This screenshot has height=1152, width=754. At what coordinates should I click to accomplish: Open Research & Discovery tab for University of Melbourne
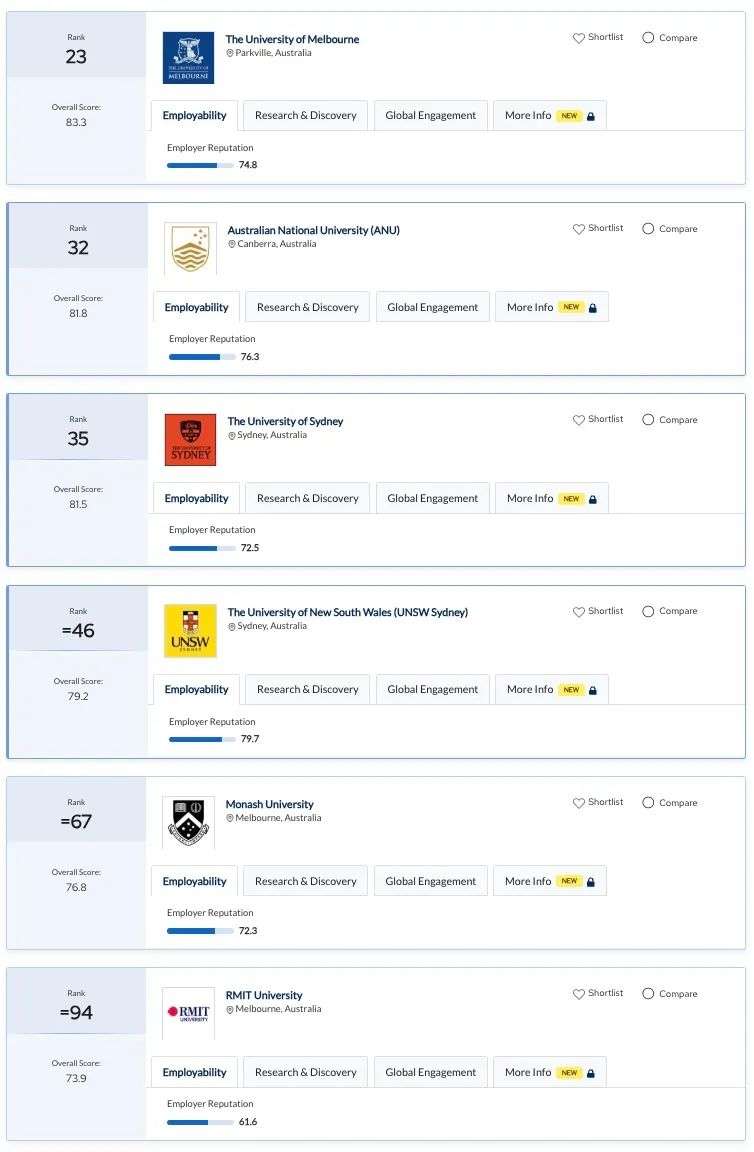click(x=306, y=115)
